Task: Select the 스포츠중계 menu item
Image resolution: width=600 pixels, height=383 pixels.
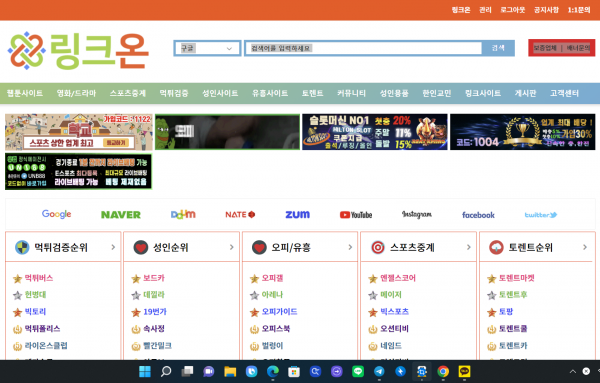Action: [128, 93]
